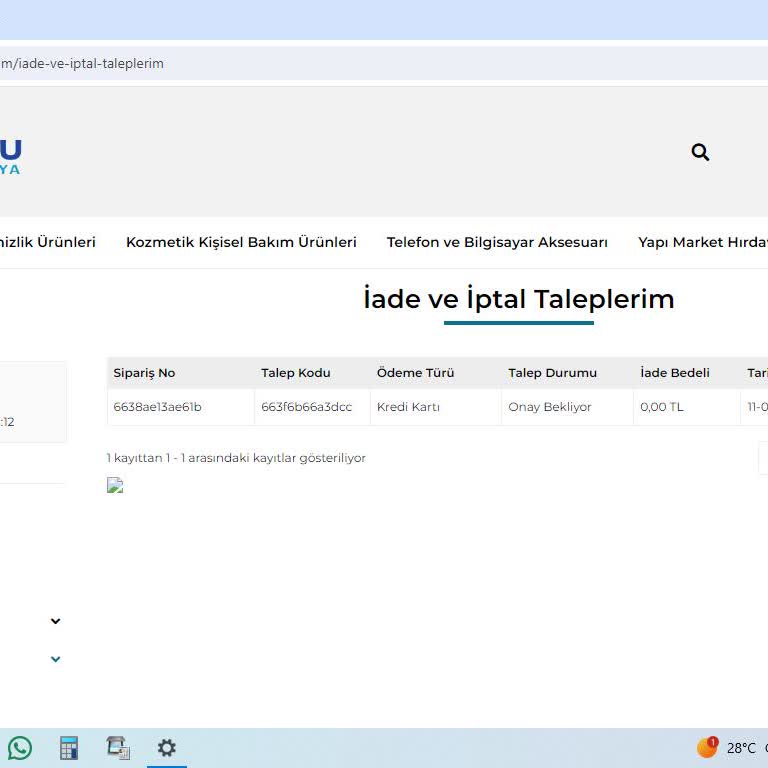Open the Settings gear taskbar icon
The image size is (768, 768).
tap(166, 748)
